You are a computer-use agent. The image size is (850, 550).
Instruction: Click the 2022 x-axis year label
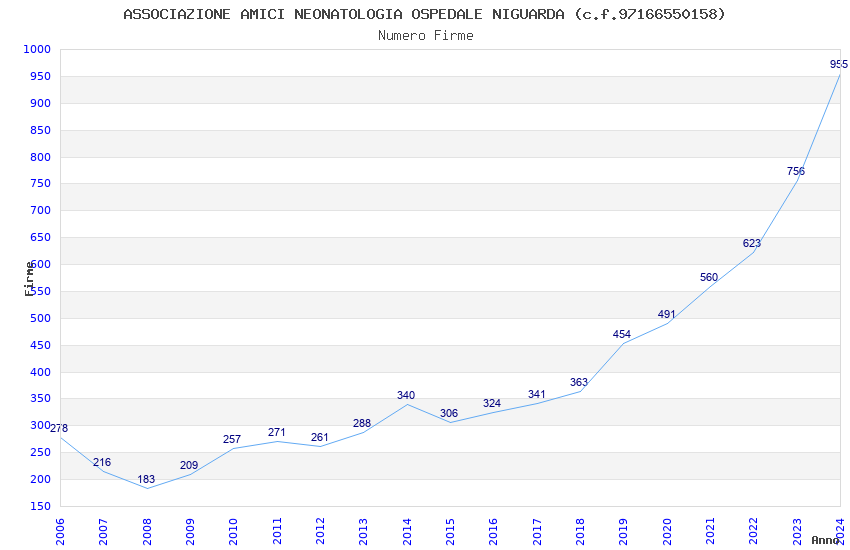pyautogui.click(x=754, y=532)
